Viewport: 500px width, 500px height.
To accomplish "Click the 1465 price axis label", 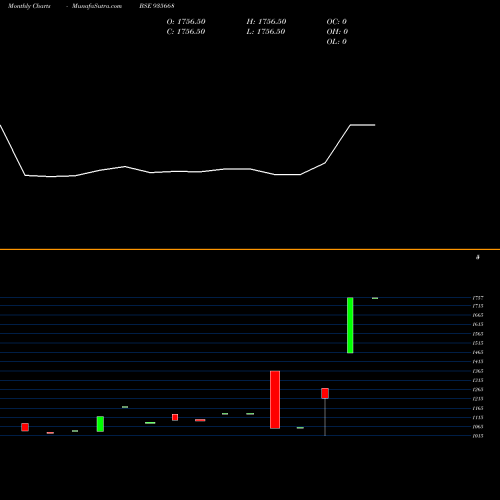I will click(478, 352).
